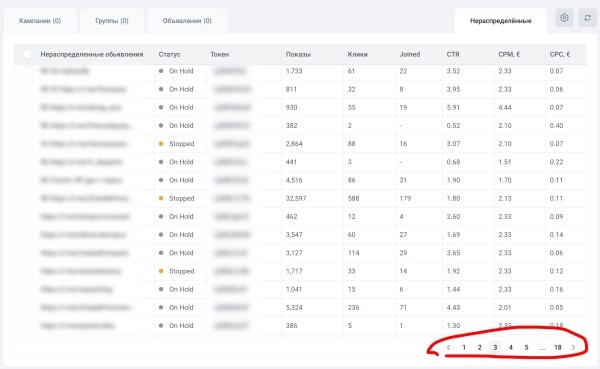Sort by the Статус column header

point(169,54)
